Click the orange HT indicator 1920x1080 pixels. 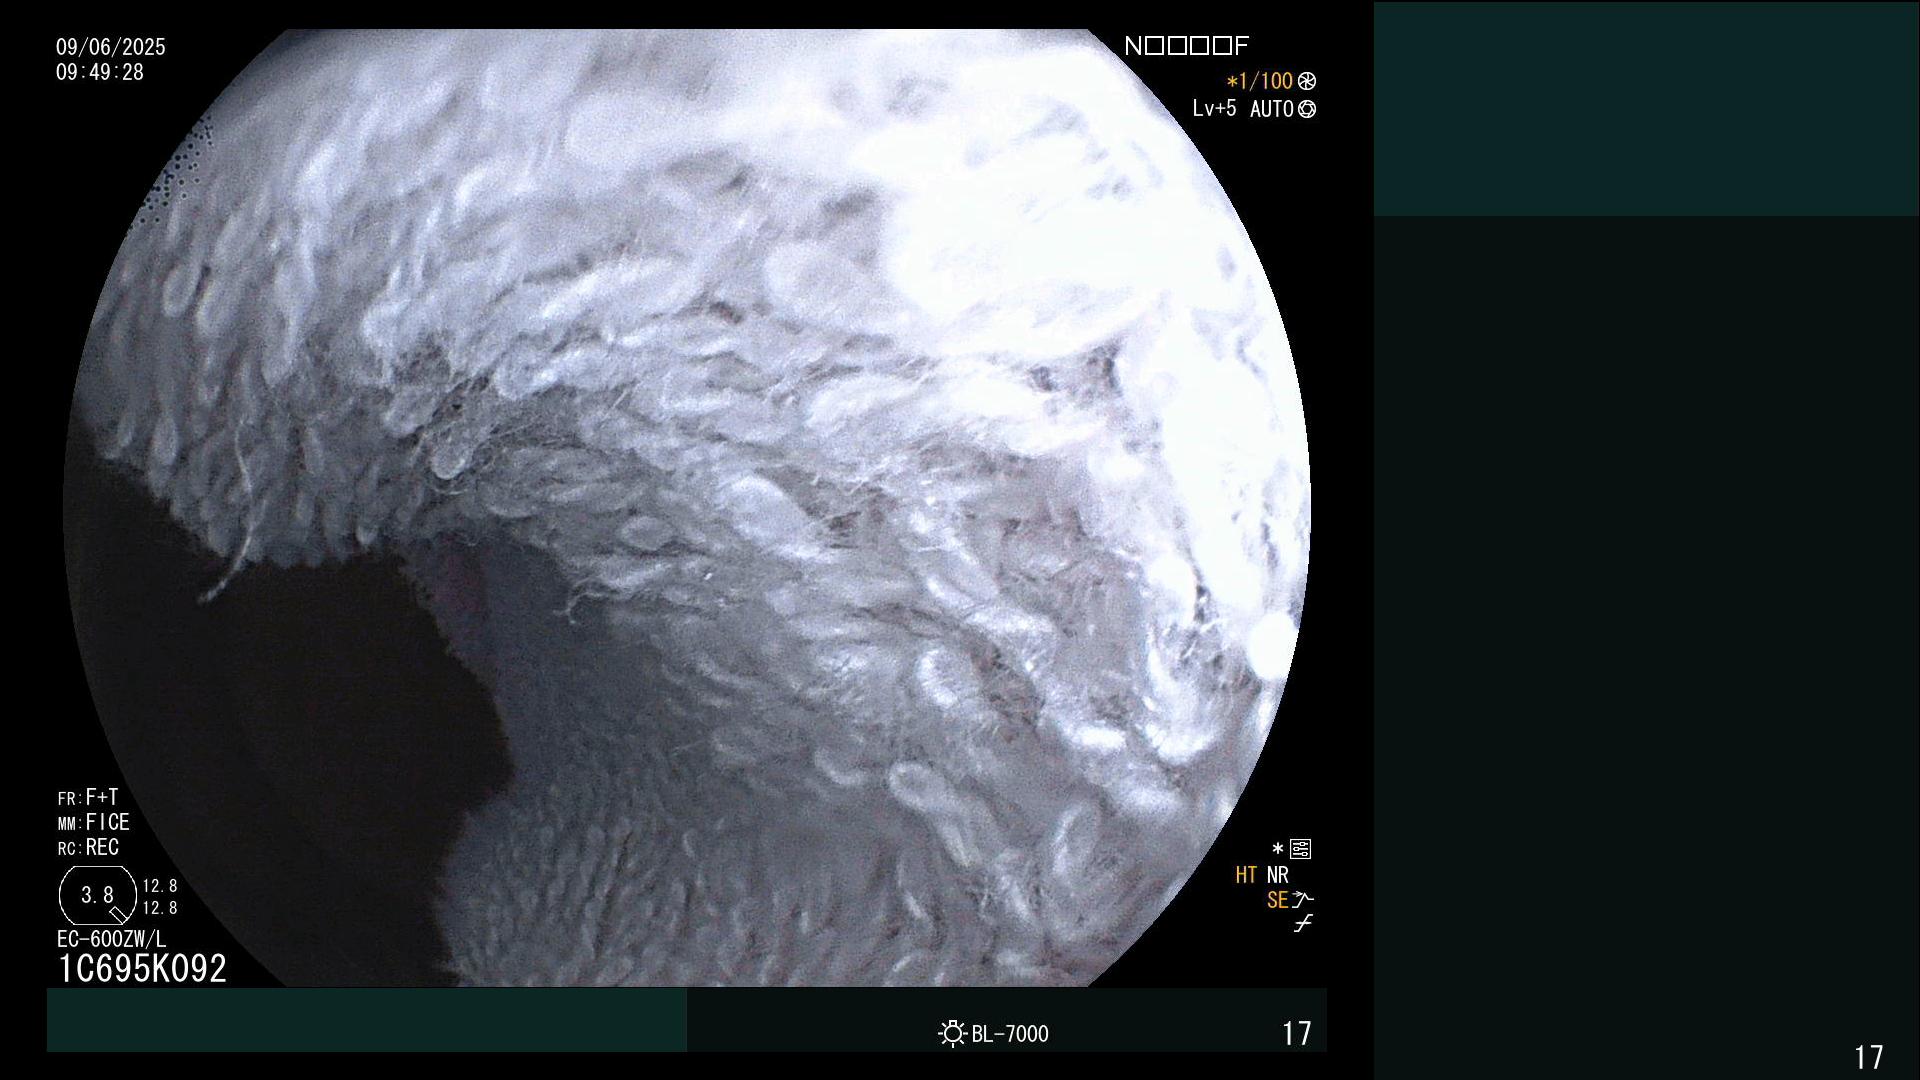click(x=1246, y=875)
